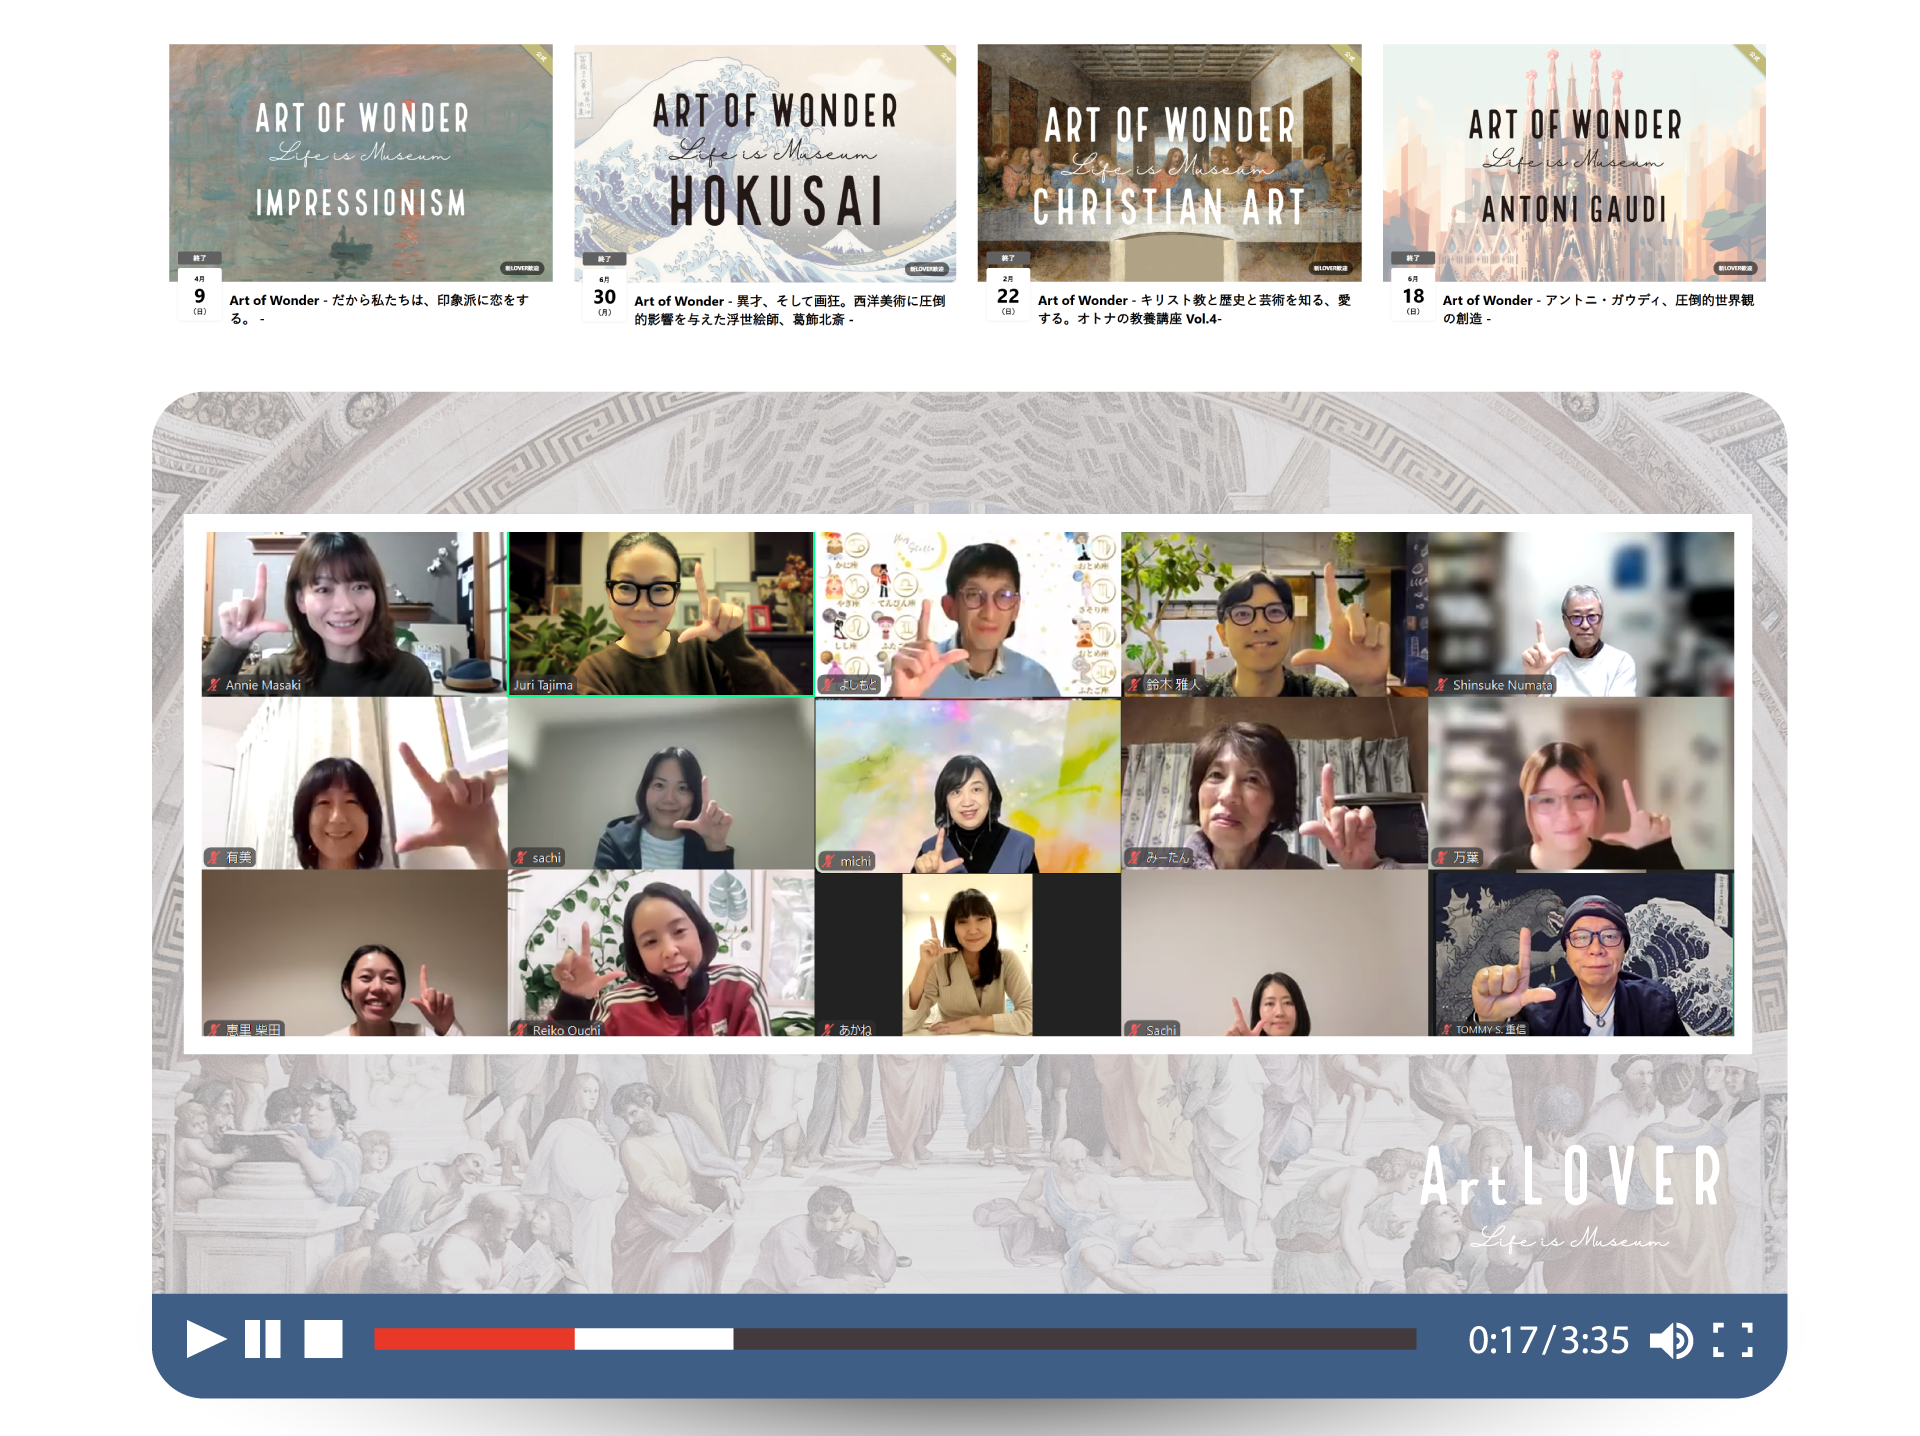Click the stop square button
This screenshot has width=1920, height=1436.
click(323, 1339)
